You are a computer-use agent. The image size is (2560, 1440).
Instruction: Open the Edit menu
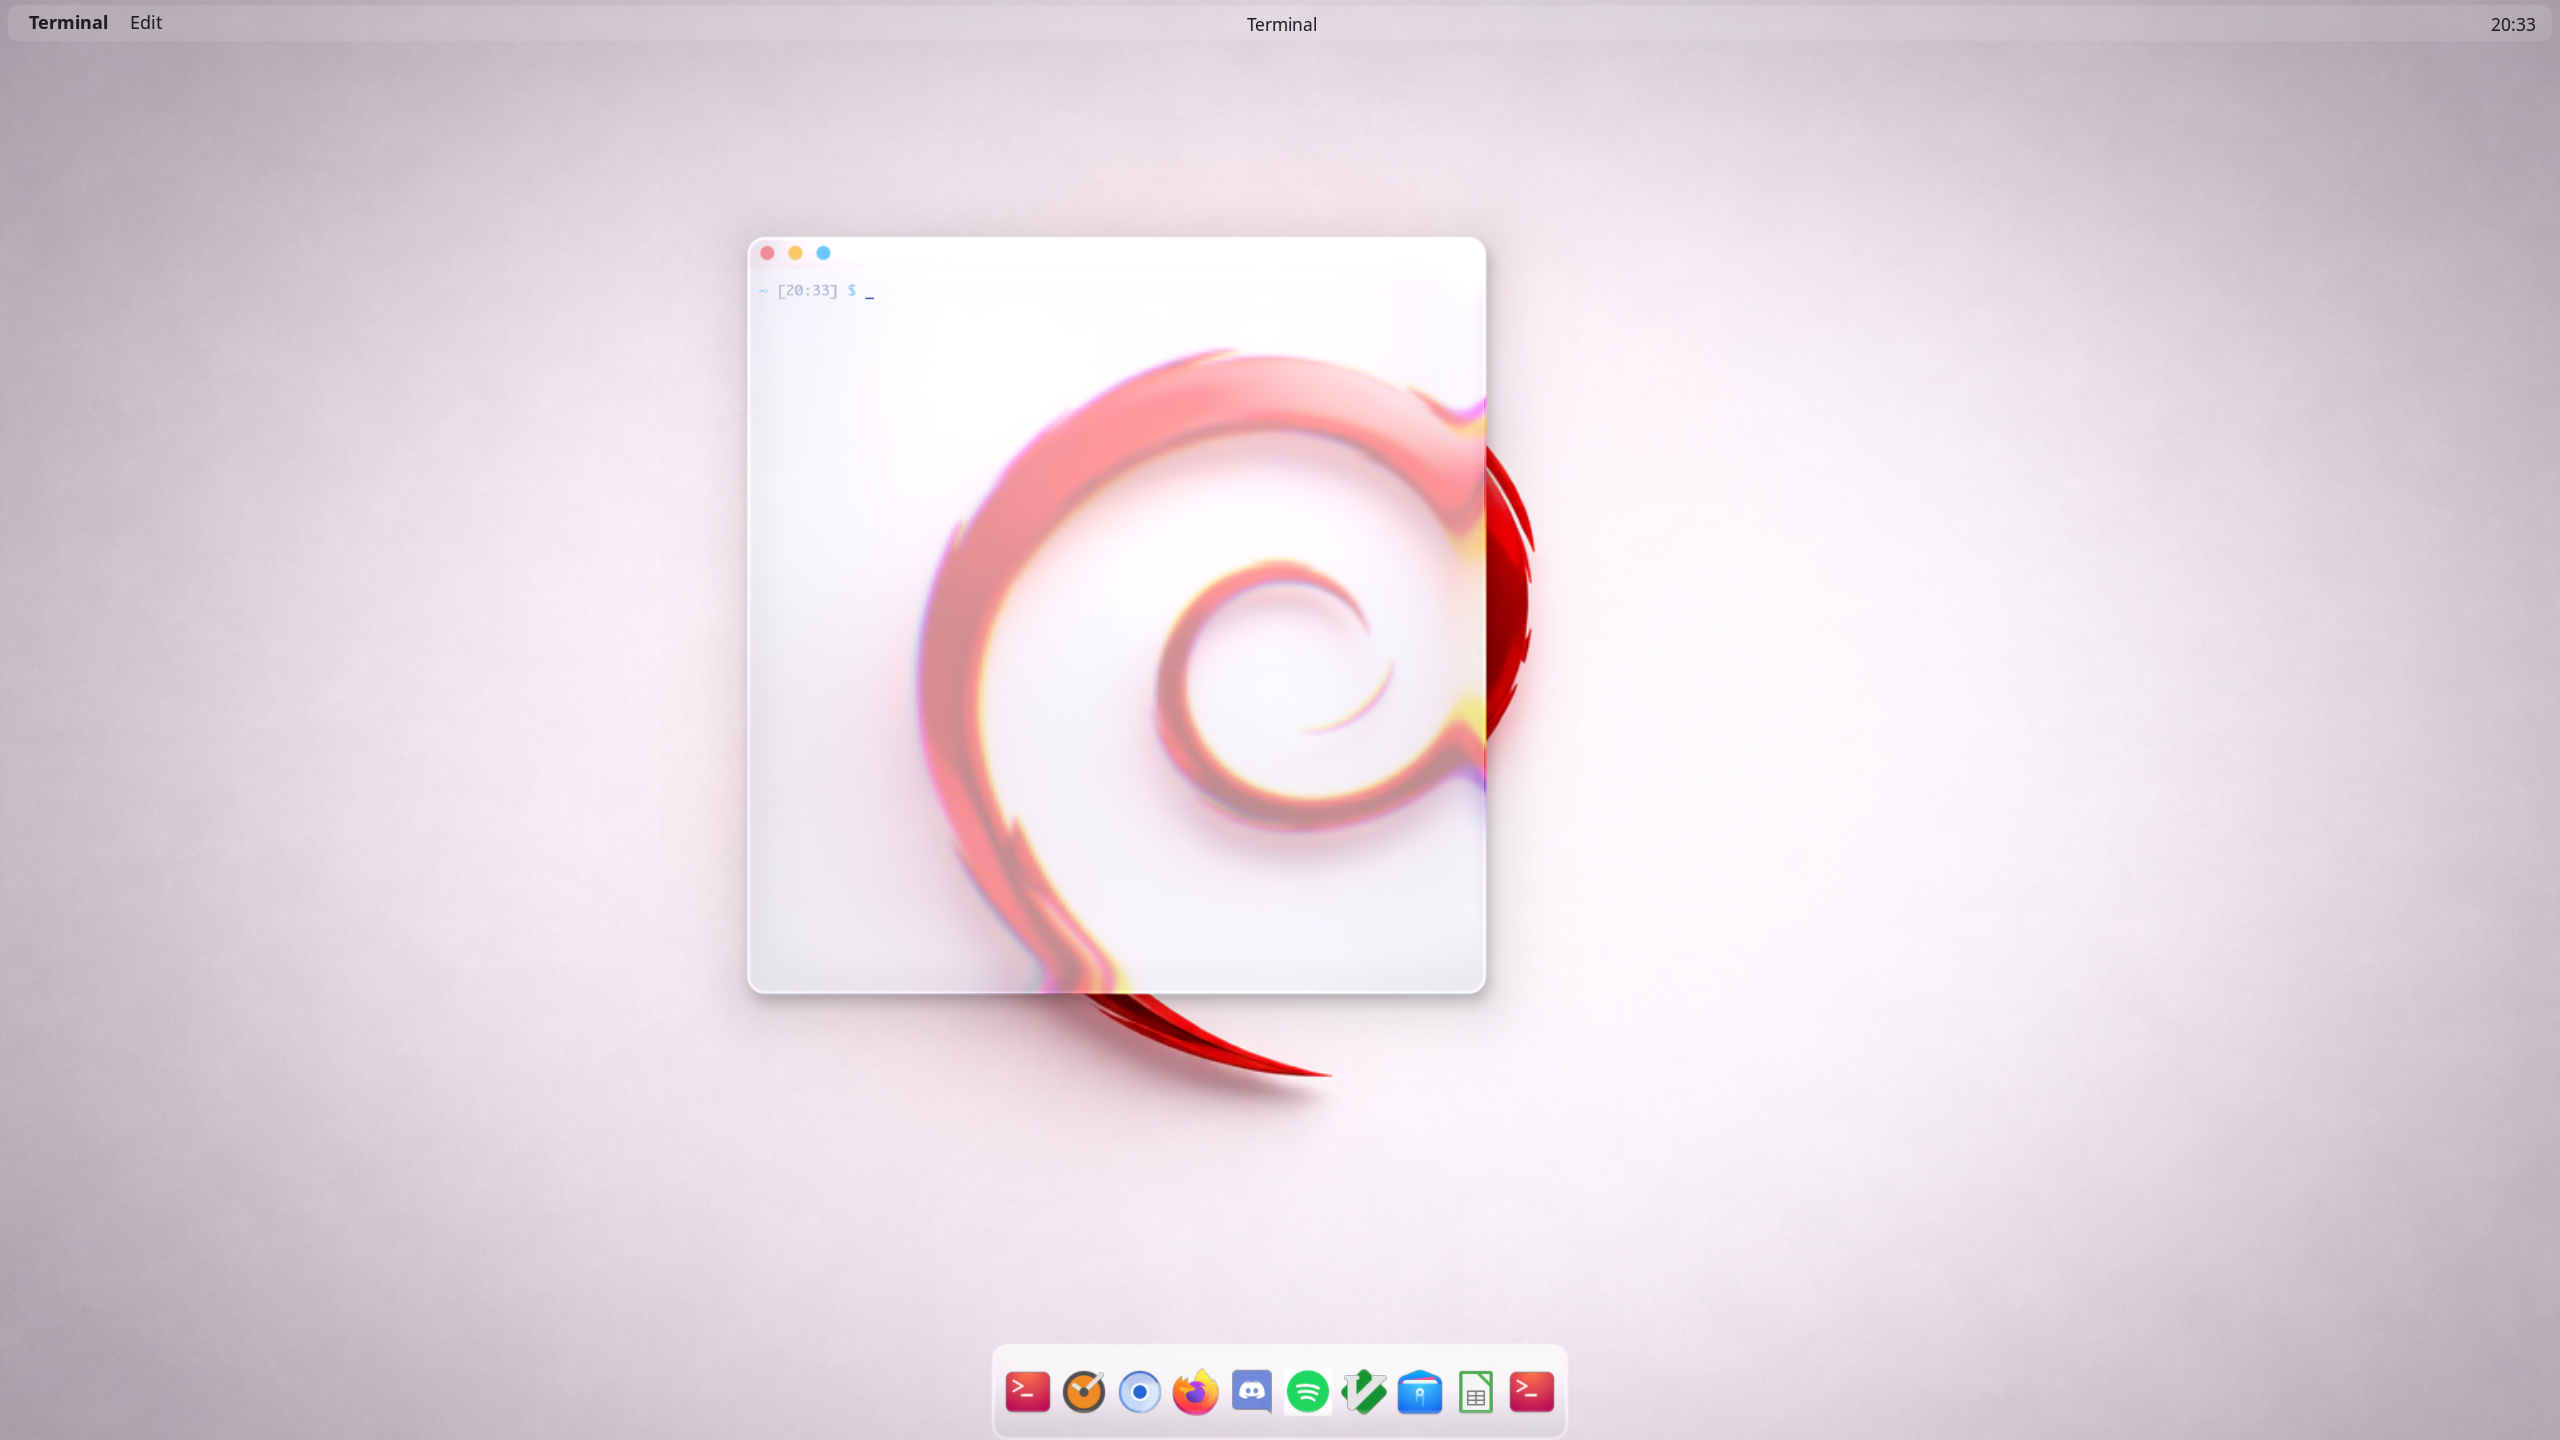[146, 23]
